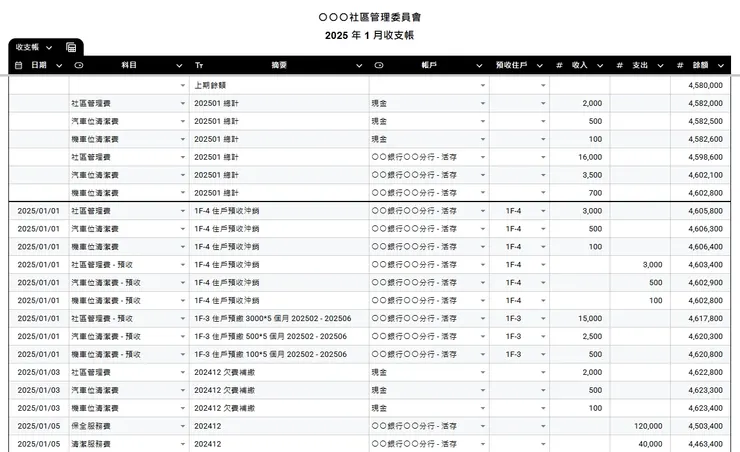Open the 收支帳 table name dropdown arrow

tap(49, 48)
